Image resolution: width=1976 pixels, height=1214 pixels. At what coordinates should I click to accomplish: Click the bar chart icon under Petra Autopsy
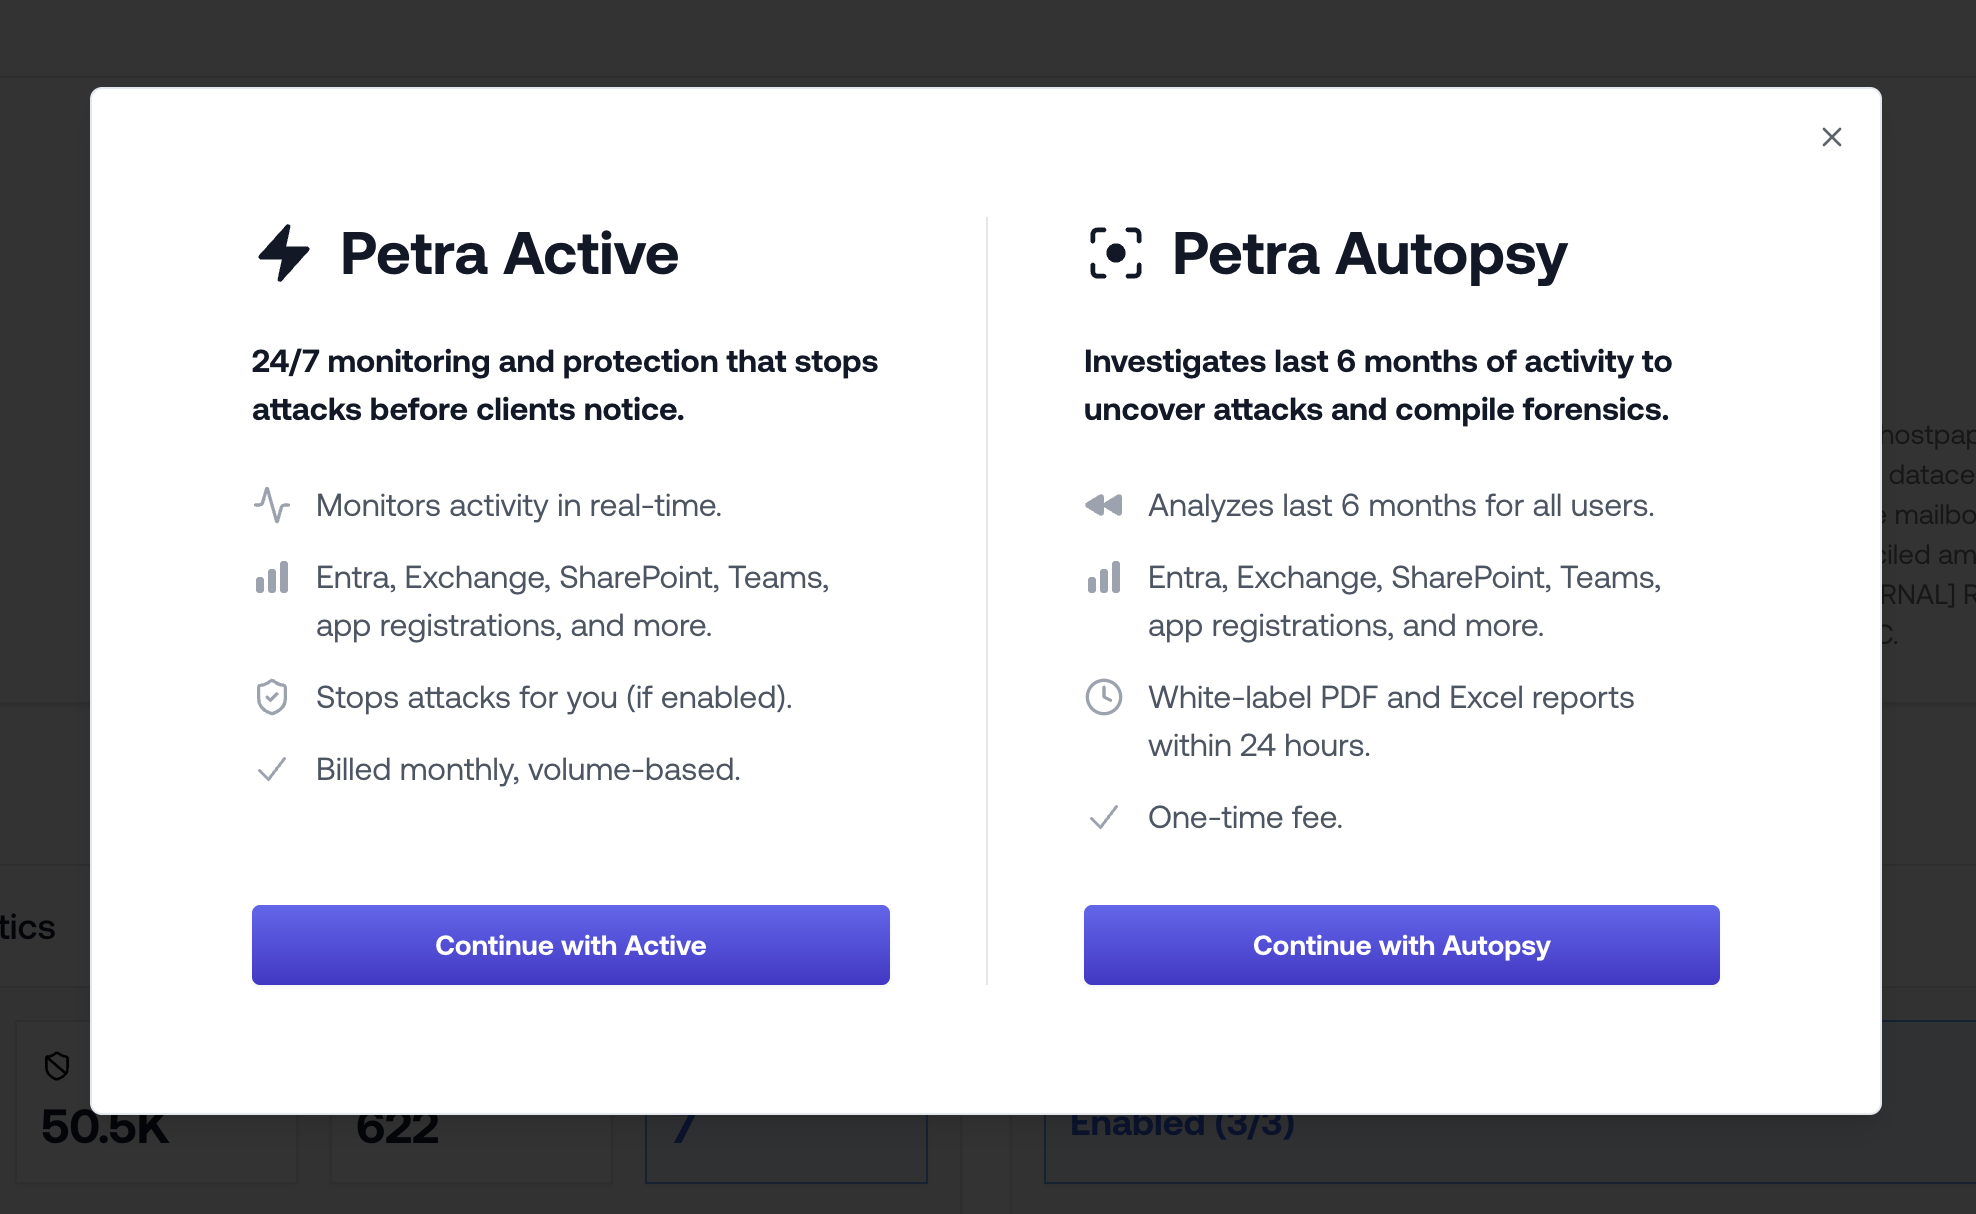tap(1104, 577)
